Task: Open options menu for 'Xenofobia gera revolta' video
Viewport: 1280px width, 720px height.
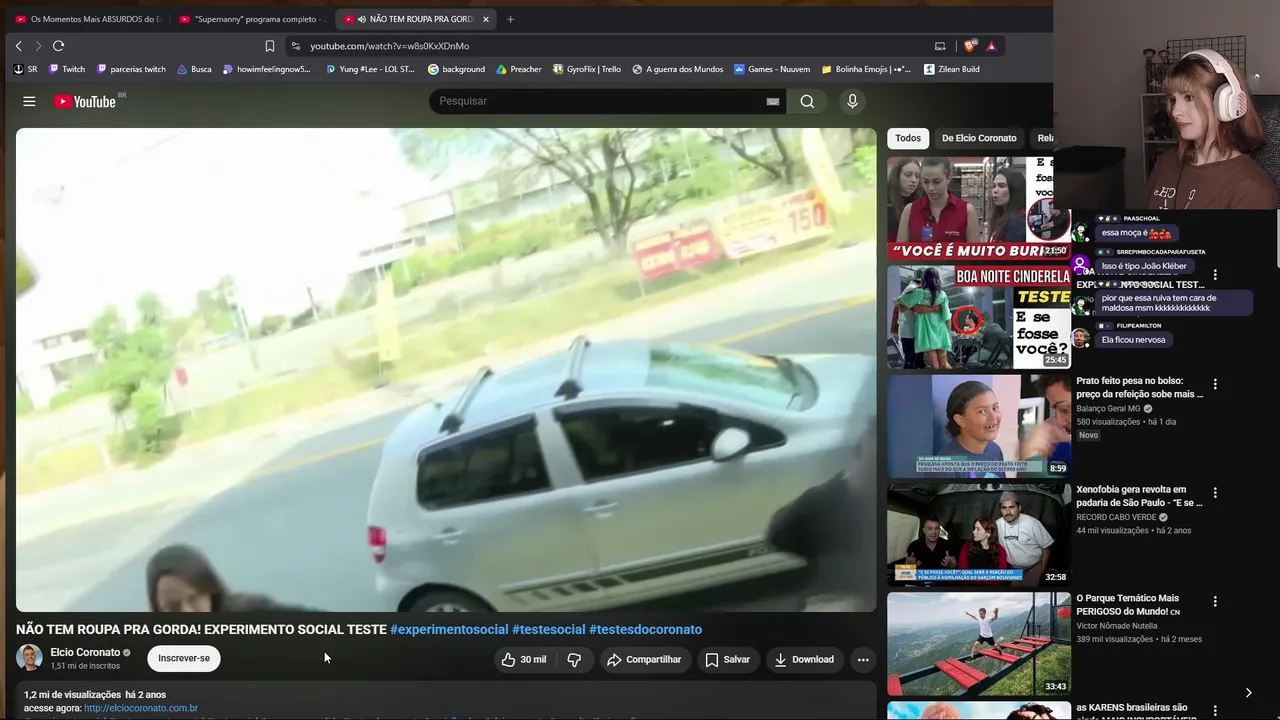Action: pos(1215,493)
